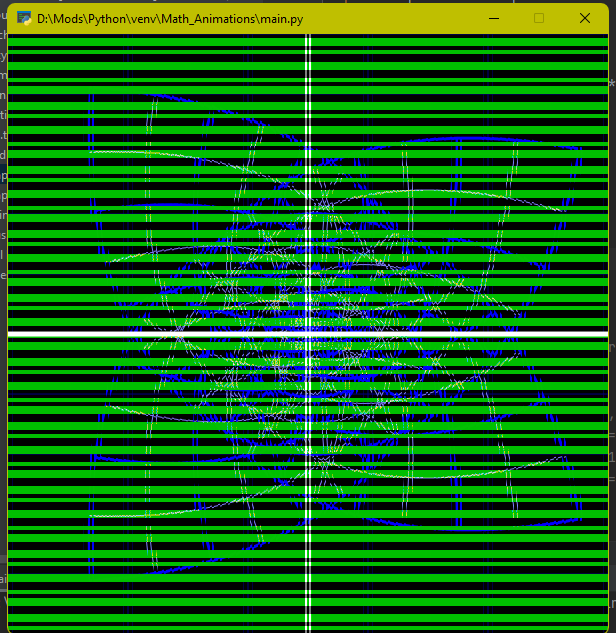
Task: Click the Python app icon in title bar
Action: [x=24, y=18]
